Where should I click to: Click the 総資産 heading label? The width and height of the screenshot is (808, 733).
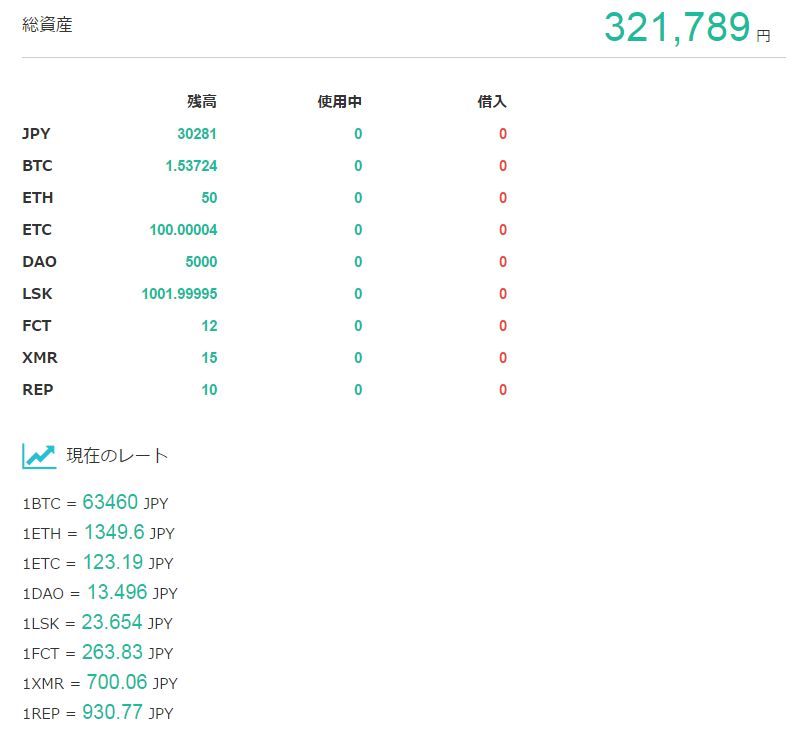[47, 25]
